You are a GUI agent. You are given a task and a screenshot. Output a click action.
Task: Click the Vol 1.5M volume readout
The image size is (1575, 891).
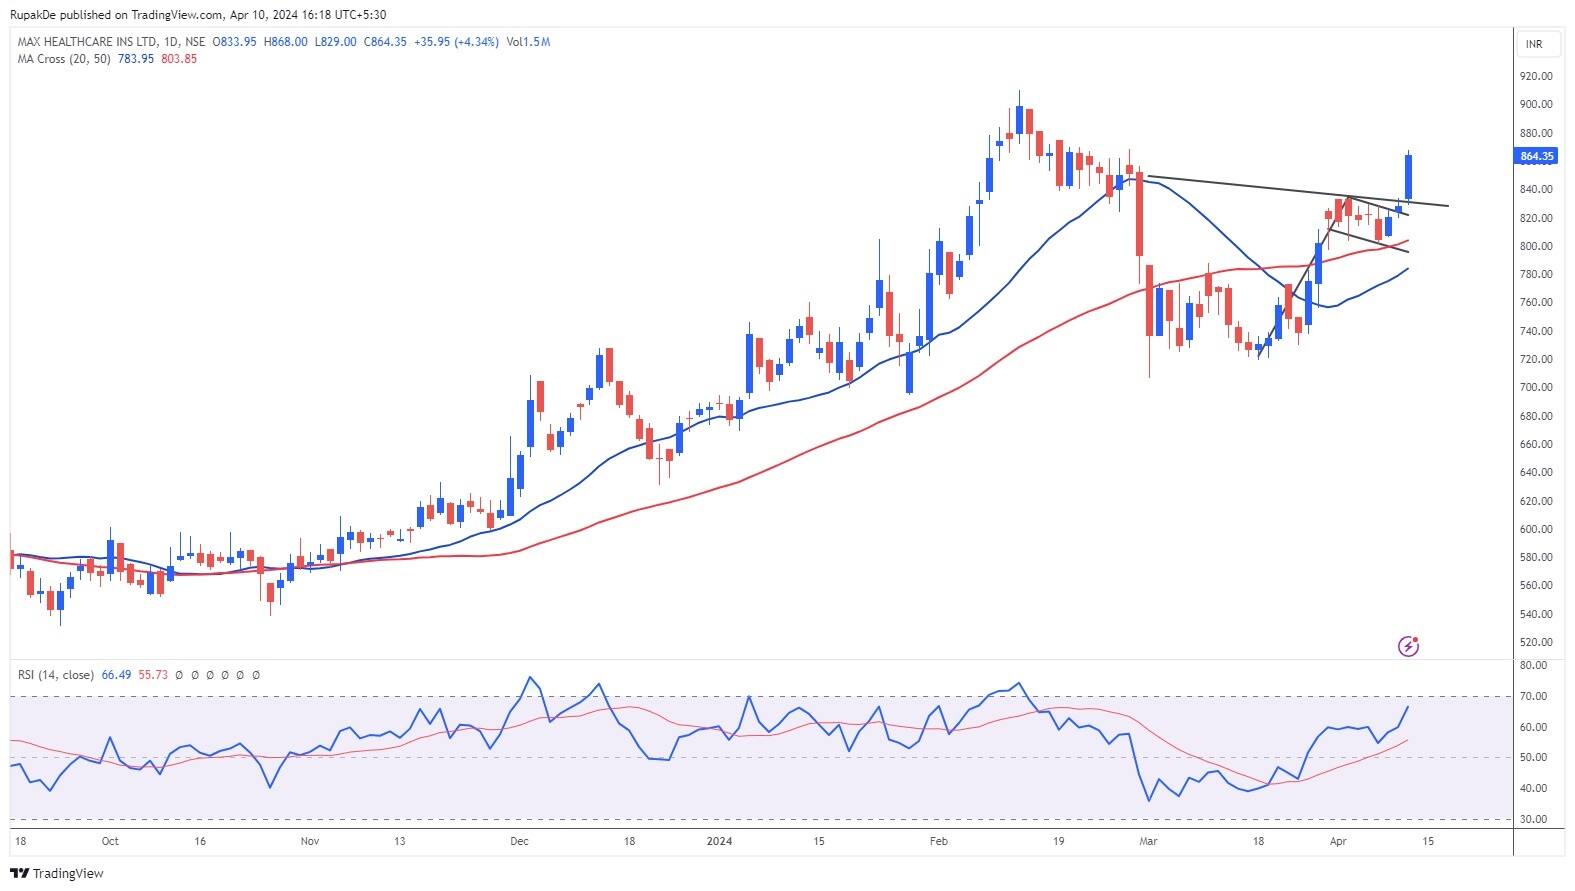[528, 42]
